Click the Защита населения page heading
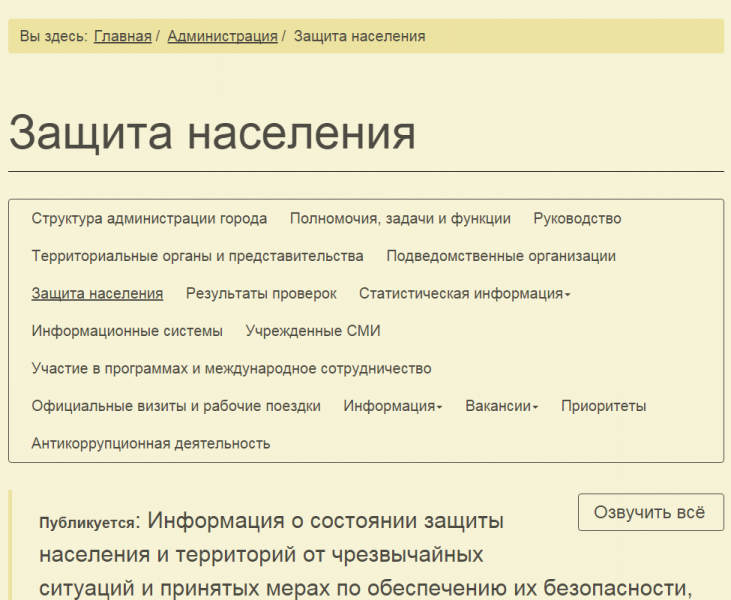Viewport: 731px width, 600px height. click(x=212, y=133)
